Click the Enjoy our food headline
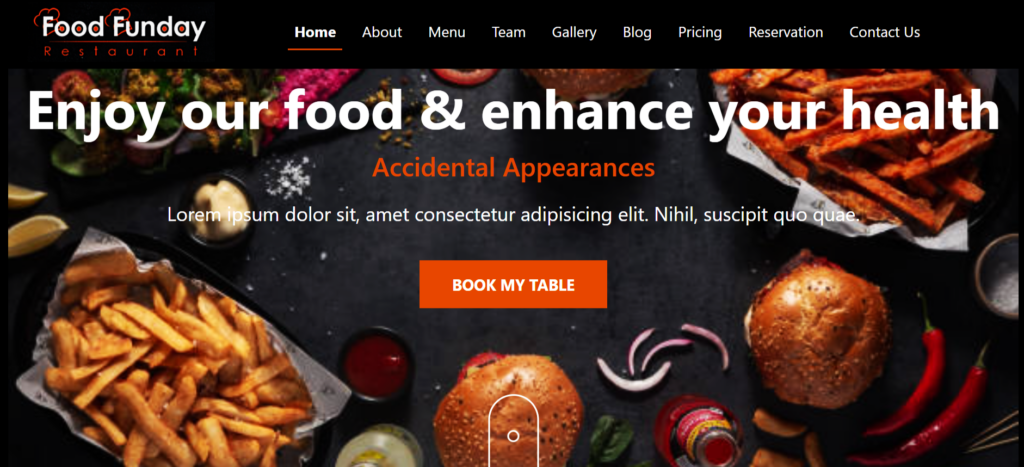 pyautogui.click(x=513, y=109)
